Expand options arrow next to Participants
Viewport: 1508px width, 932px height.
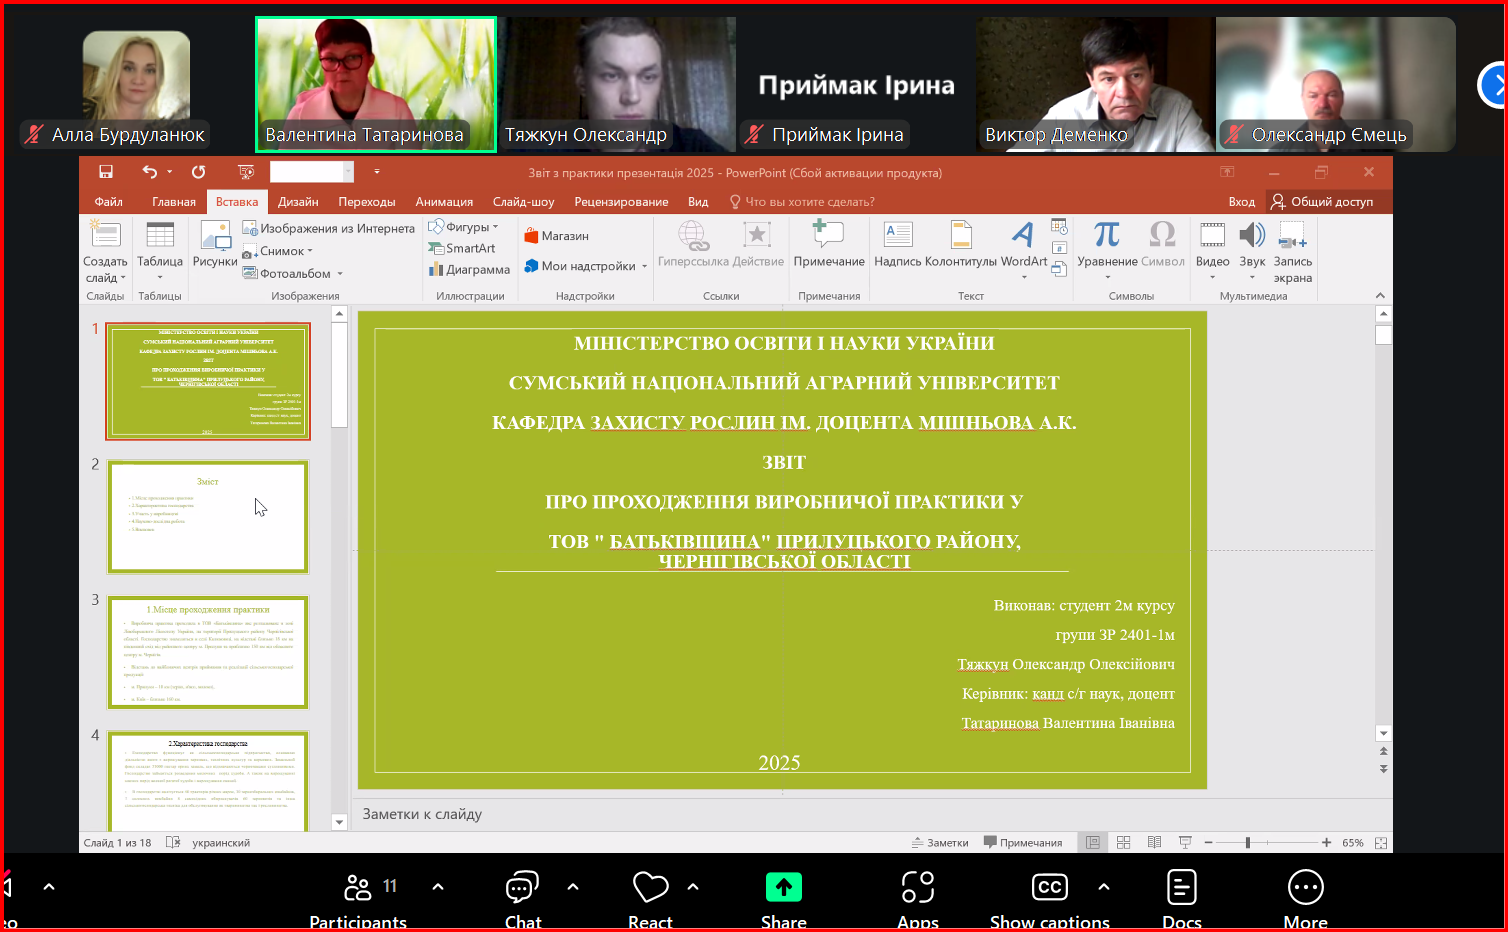[x=438, y=886]
